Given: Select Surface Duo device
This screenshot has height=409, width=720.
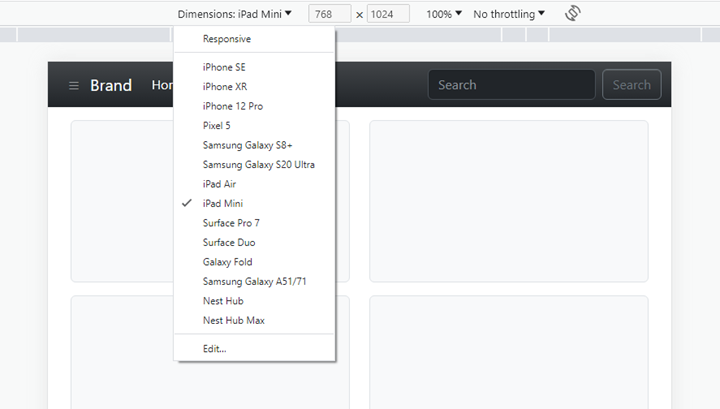Looking at the screenshot, I should (254, 242).
